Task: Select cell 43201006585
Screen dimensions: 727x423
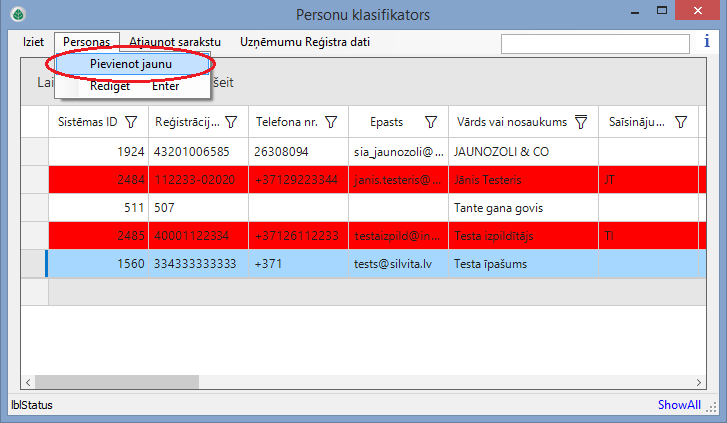Action: (x=198, y=152)
